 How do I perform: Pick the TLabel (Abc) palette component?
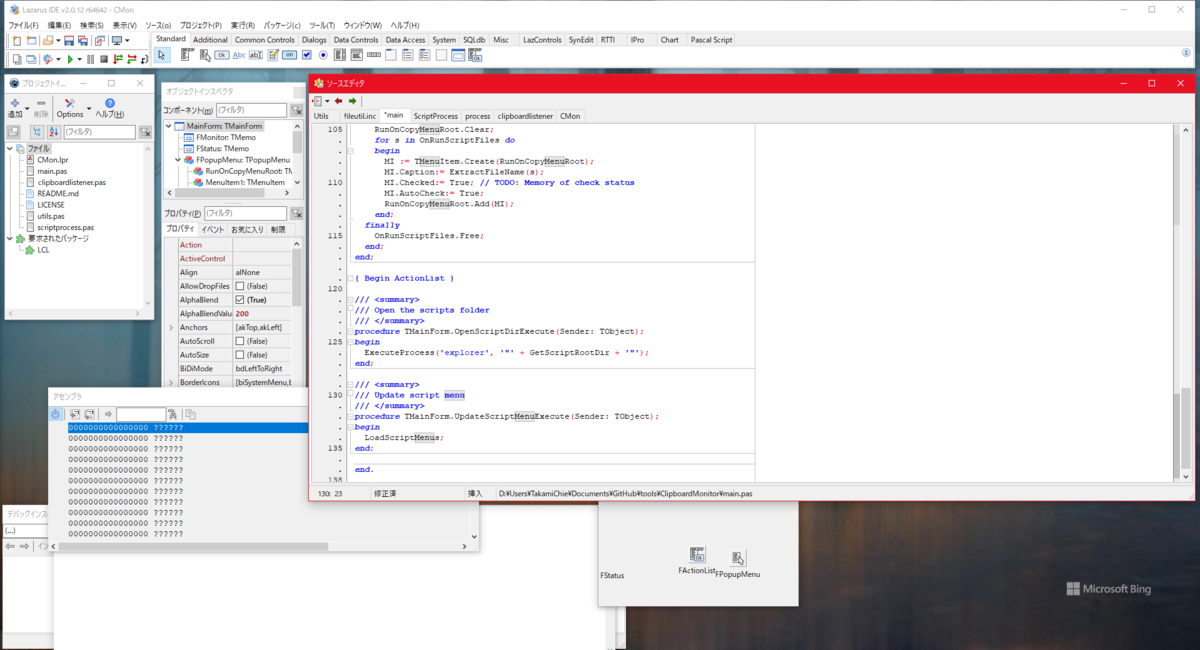click(x=239, y=55)
